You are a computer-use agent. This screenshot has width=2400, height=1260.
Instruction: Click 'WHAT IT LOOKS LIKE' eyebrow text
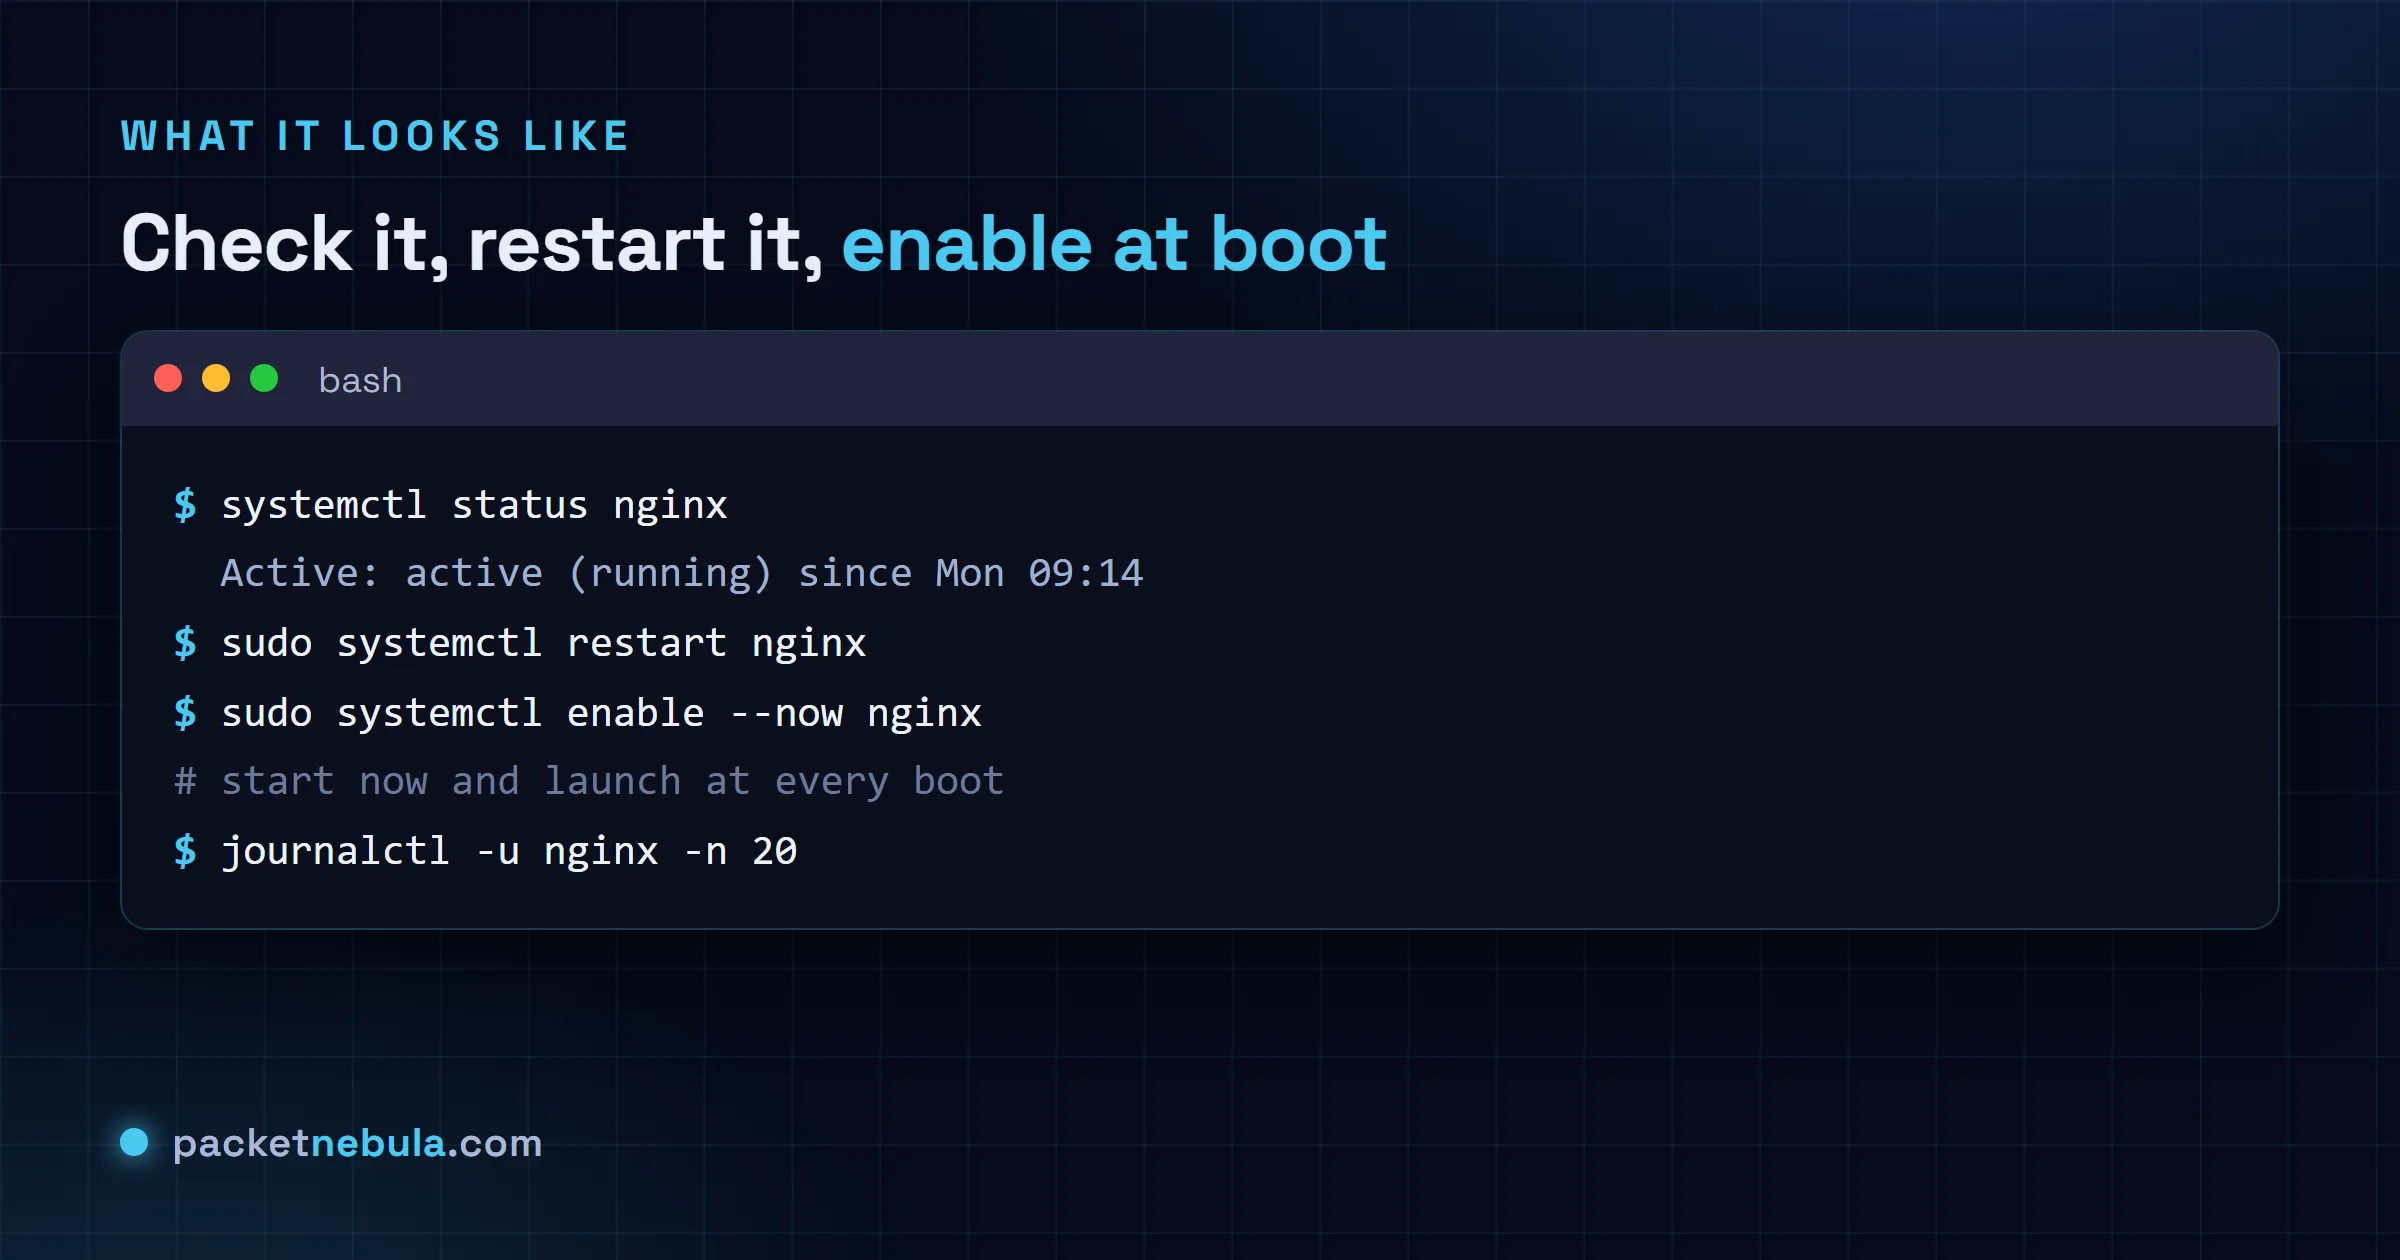point(375,137)
